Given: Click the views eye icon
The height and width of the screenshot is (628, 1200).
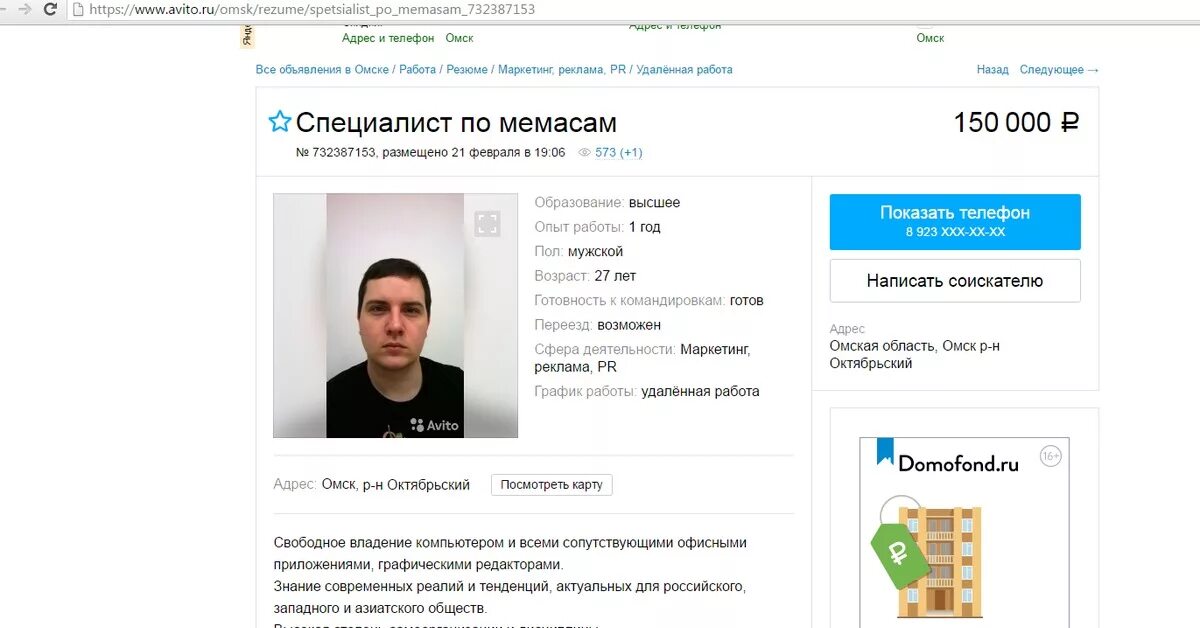Looking at the screenshot, I should 585,153.
